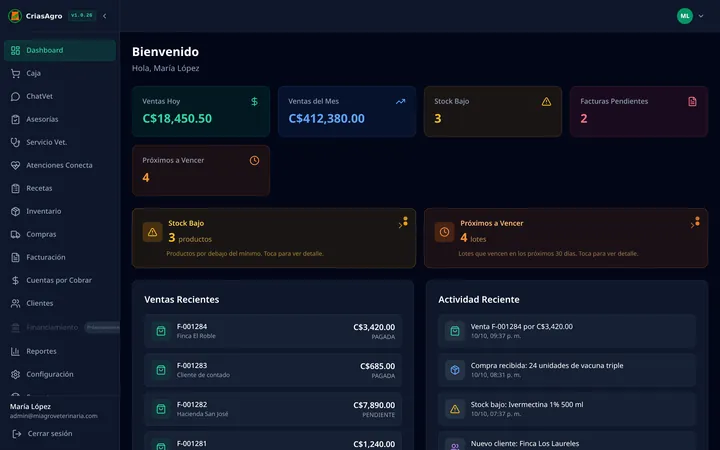The height and width of the screenshot is (450, 720).
Task: Click the Inventario box icon
Action: click(x=16, y=211)
